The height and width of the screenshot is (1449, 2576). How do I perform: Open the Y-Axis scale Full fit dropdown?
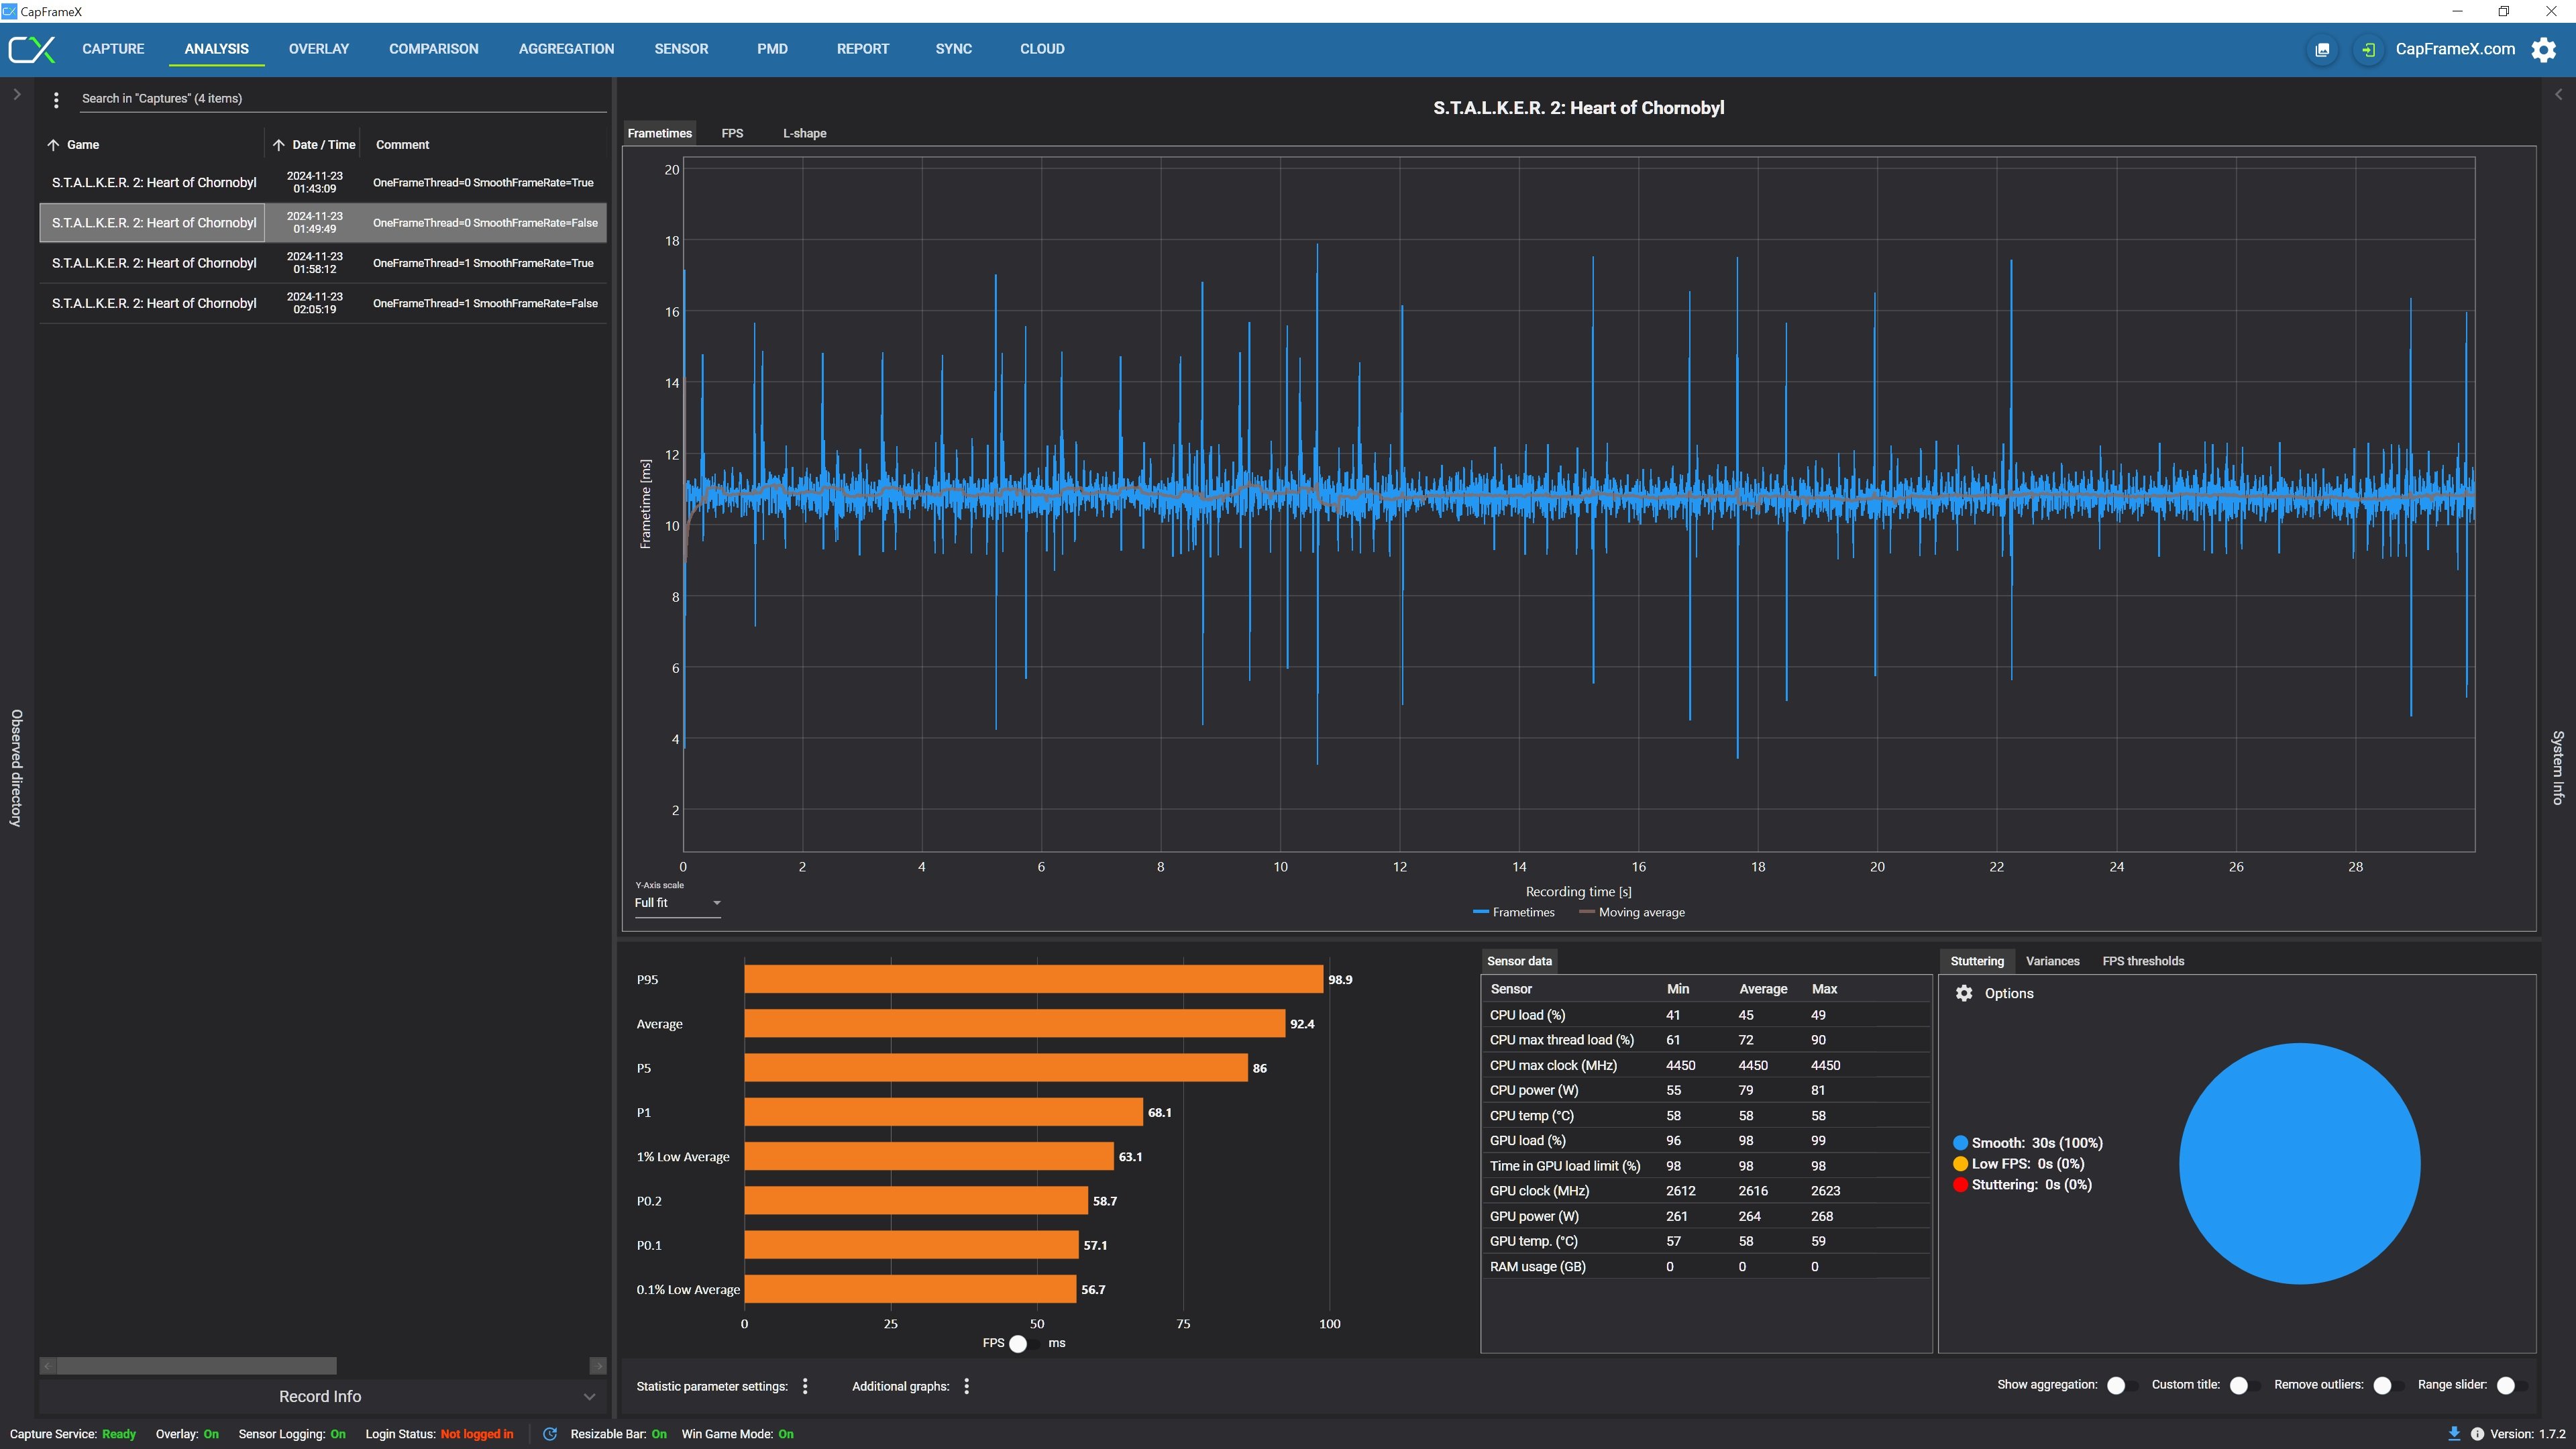click(677, 903)
